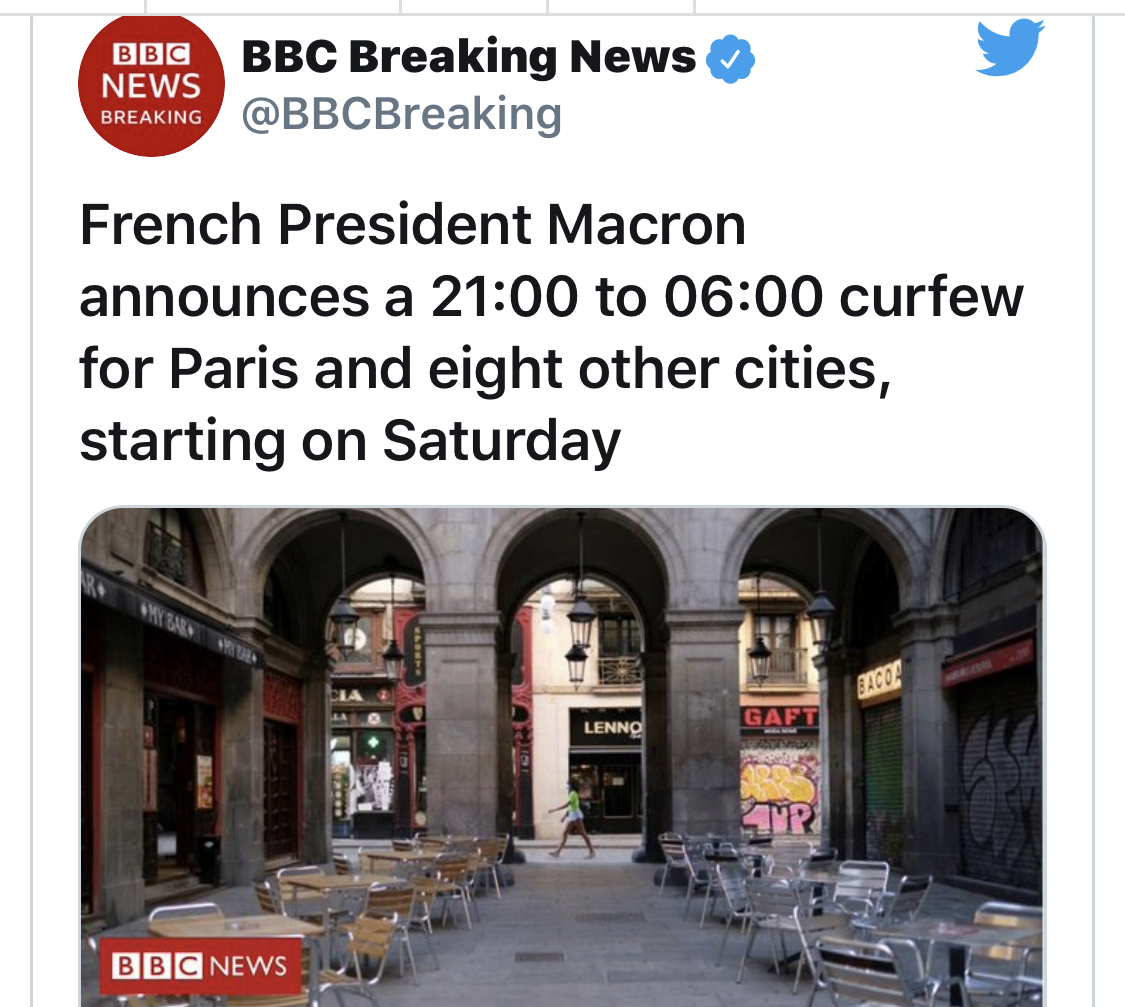The image size is (1125, 1007).
Task: Select the 'French President Macron' headline line
Action: (x=413, y=225)
